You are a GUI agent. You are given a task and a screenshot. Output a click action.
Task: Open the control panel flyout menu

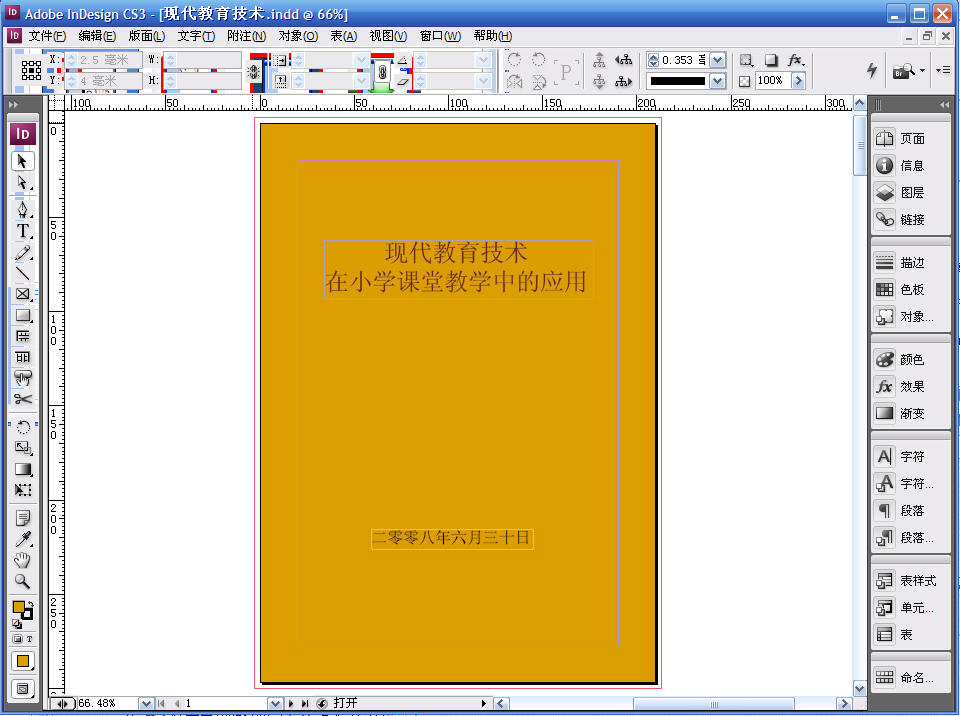point(943,70)
